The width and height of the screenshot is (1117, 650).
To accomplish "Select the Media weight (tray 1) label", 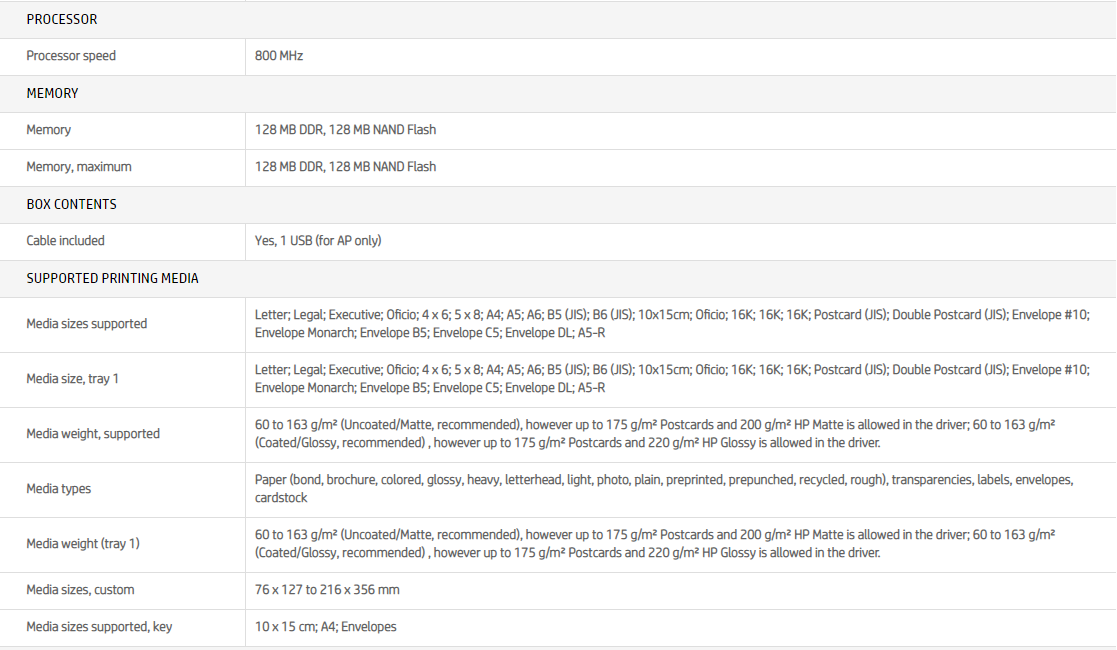I will (83, 544).
